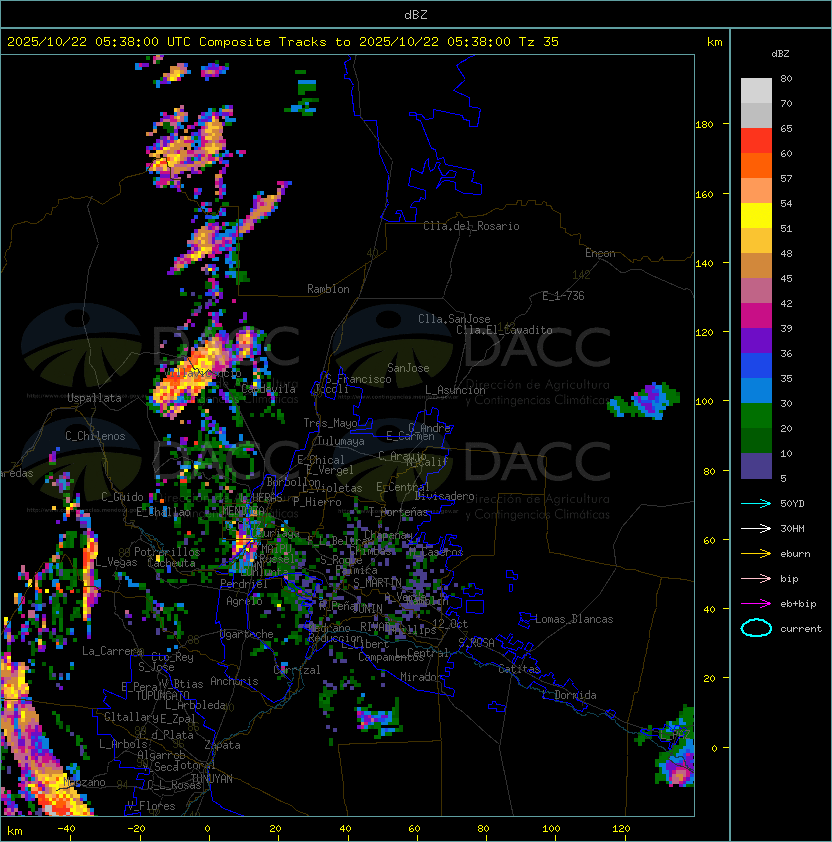Click the 'current' legend label

coord(801,628)
